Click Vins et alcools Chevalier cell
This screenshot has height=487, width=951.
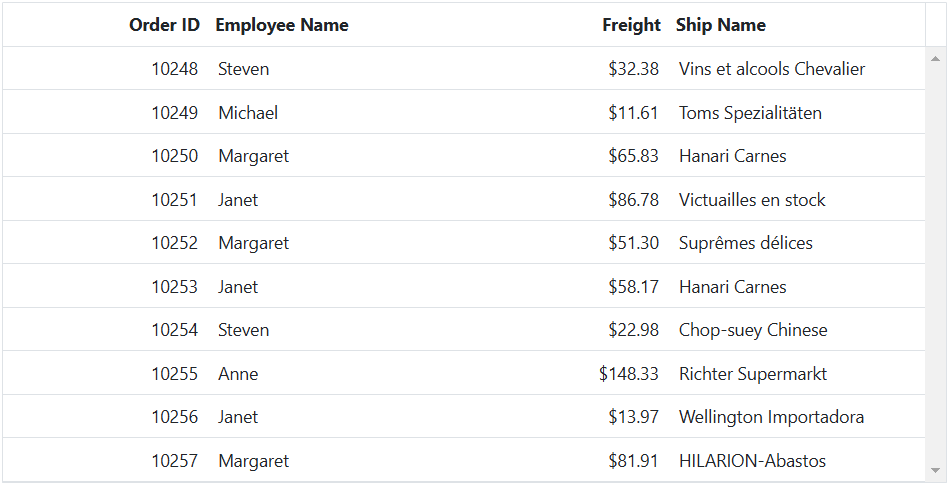(771, 69)
